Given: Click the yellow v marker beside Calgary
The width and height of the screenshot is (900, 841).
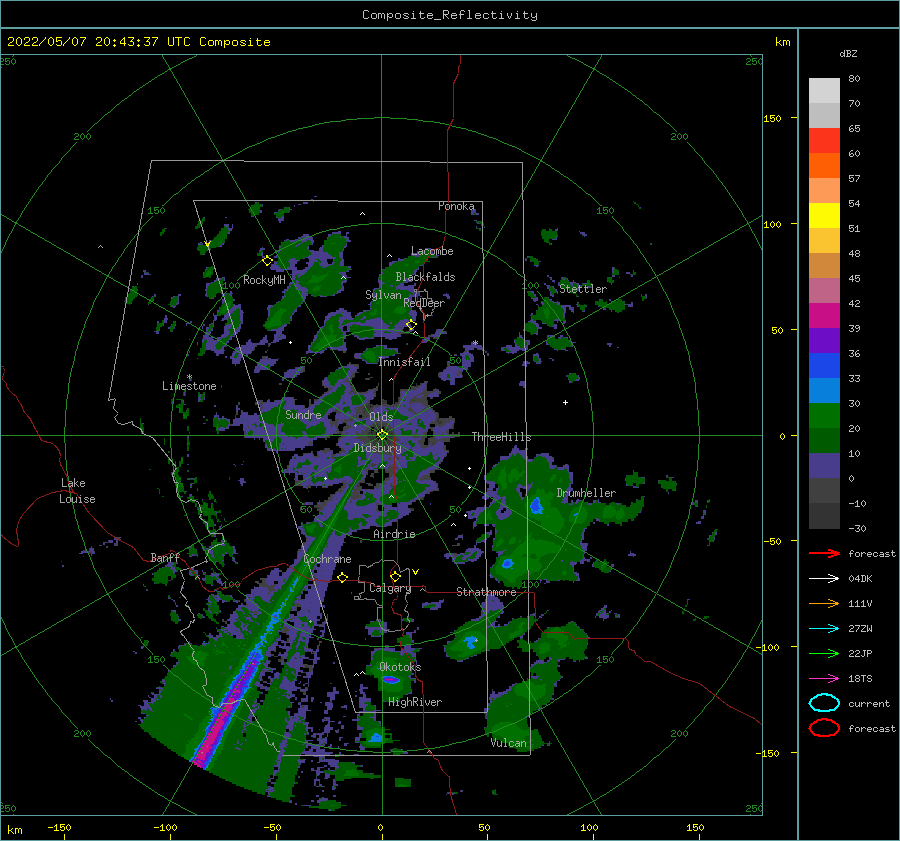Looking at the screenshot, I should coord(415,572).
